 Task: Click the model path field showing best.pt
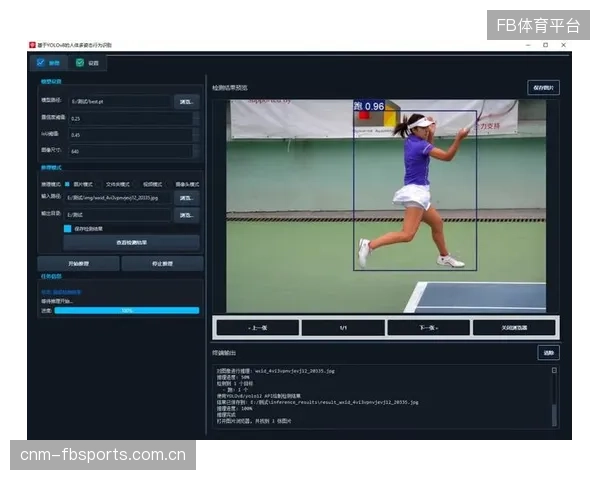point(119,101)
